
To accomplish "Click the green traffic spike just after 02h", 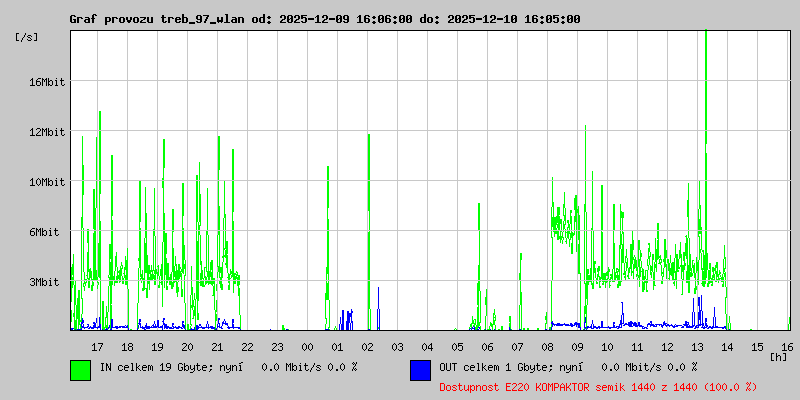I will (369, 232).
